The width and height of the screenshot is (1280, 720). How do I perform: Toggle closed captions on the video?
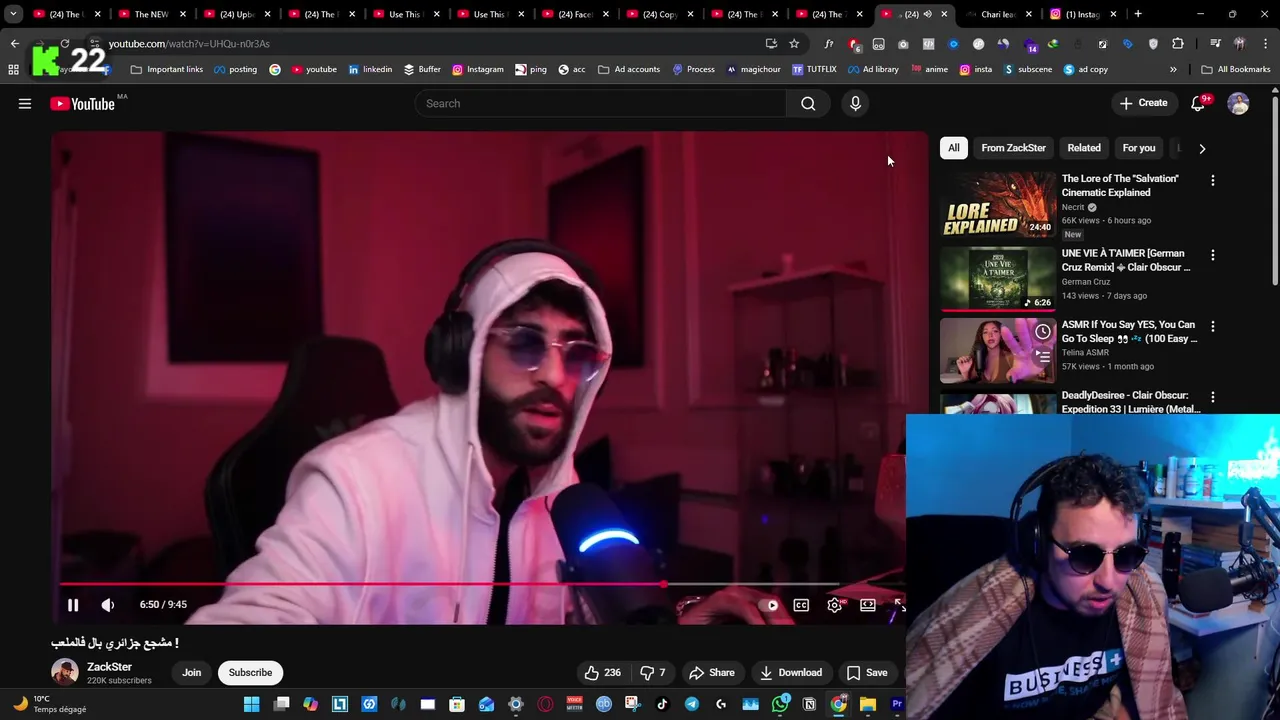click(x=801, y=605)
